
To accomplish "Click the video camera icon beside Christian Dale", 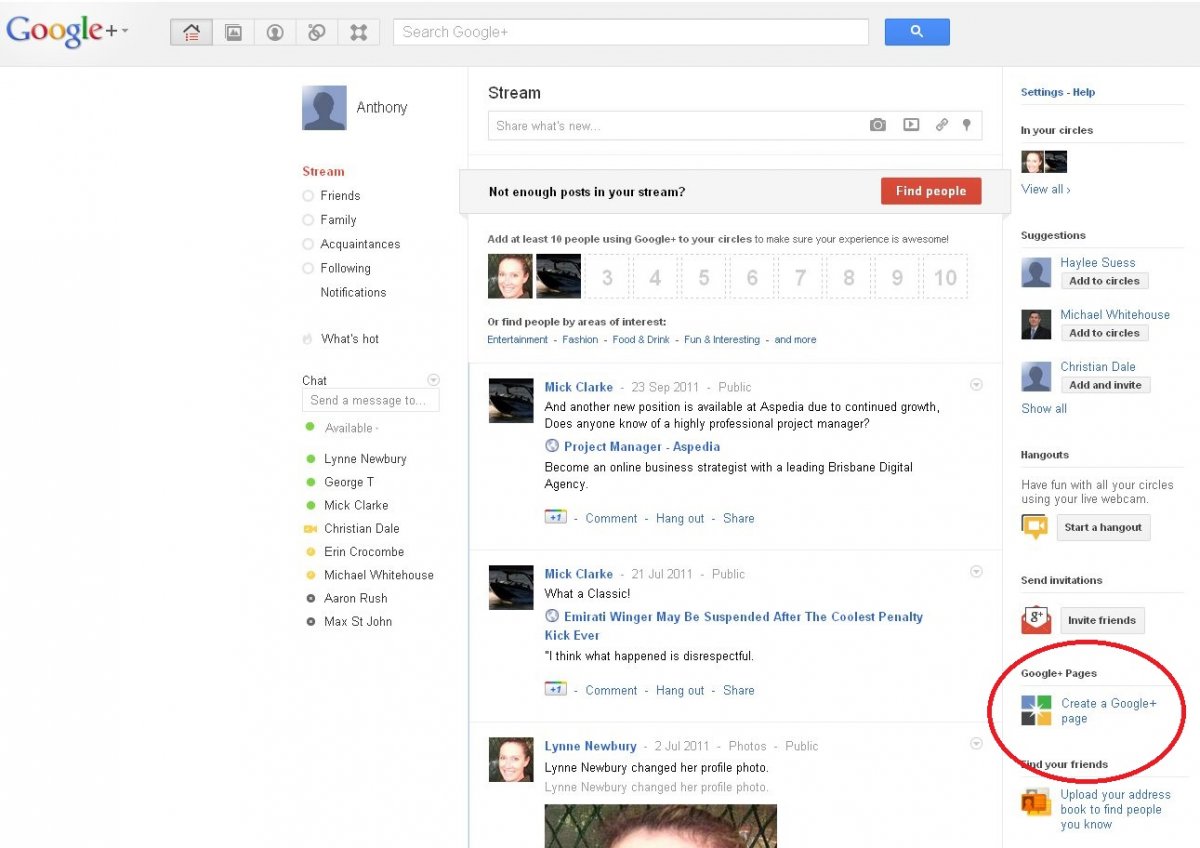I will click(x=310, y=528).
